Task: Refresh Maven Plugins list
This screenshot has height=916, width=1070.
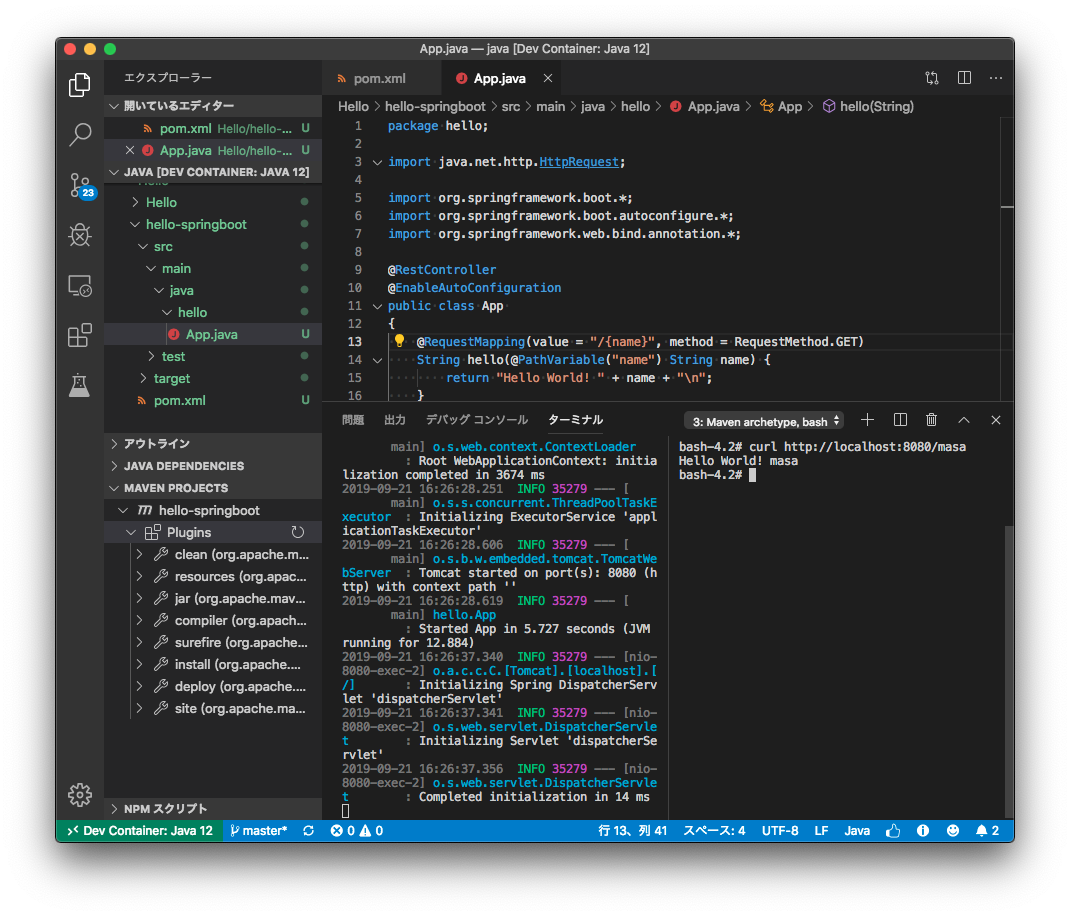Action: 298,532
